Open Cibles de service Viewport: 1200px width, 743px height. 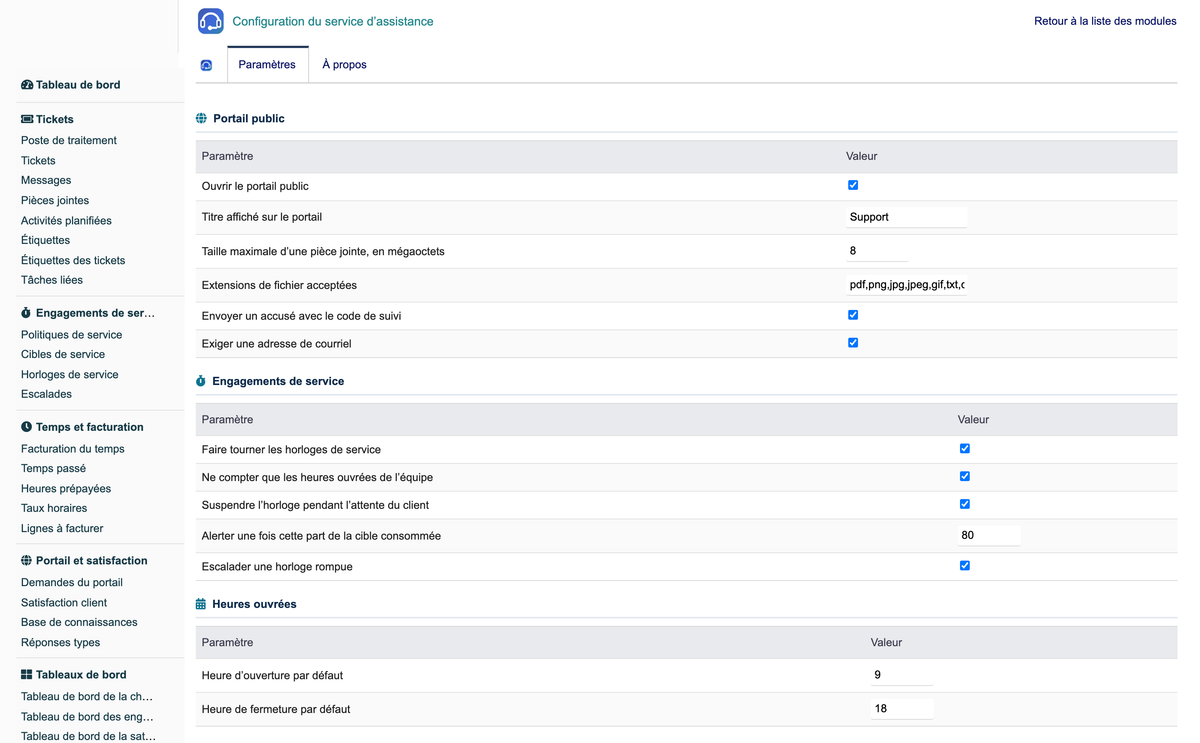point(63,355)
